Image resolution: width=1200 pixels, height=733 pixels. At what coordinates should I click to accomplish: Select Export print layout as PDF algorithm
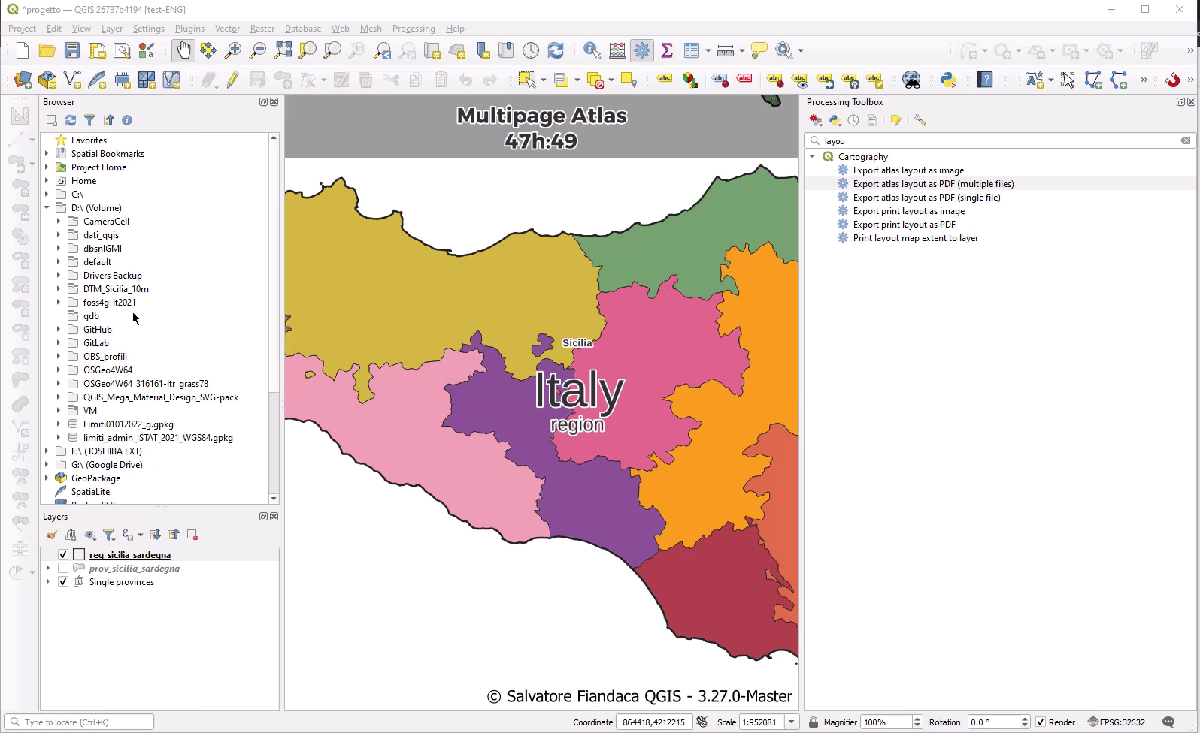tap(903, 225)
